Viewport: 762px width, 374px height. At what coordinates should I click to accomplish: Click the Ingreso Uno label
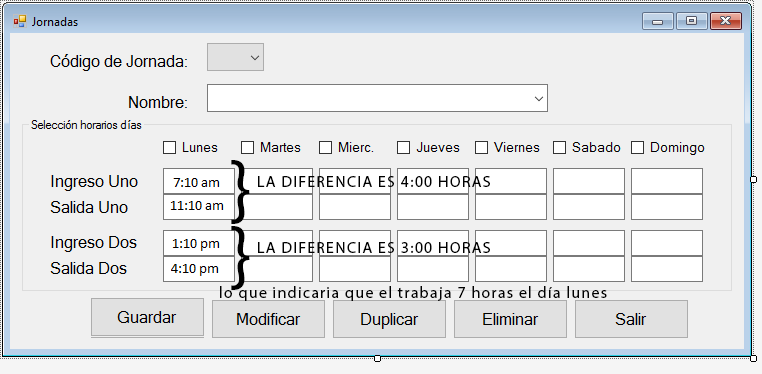[x=94, y=182]
